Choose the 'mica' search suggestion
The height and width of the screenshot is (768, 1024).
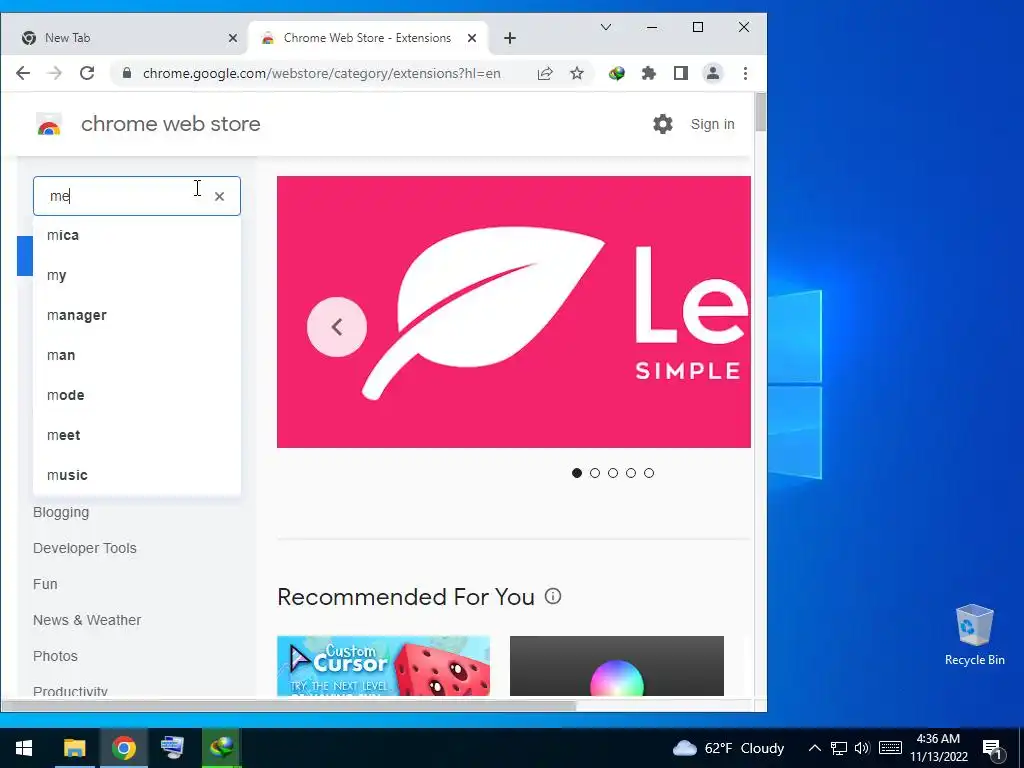pos(137,235)
